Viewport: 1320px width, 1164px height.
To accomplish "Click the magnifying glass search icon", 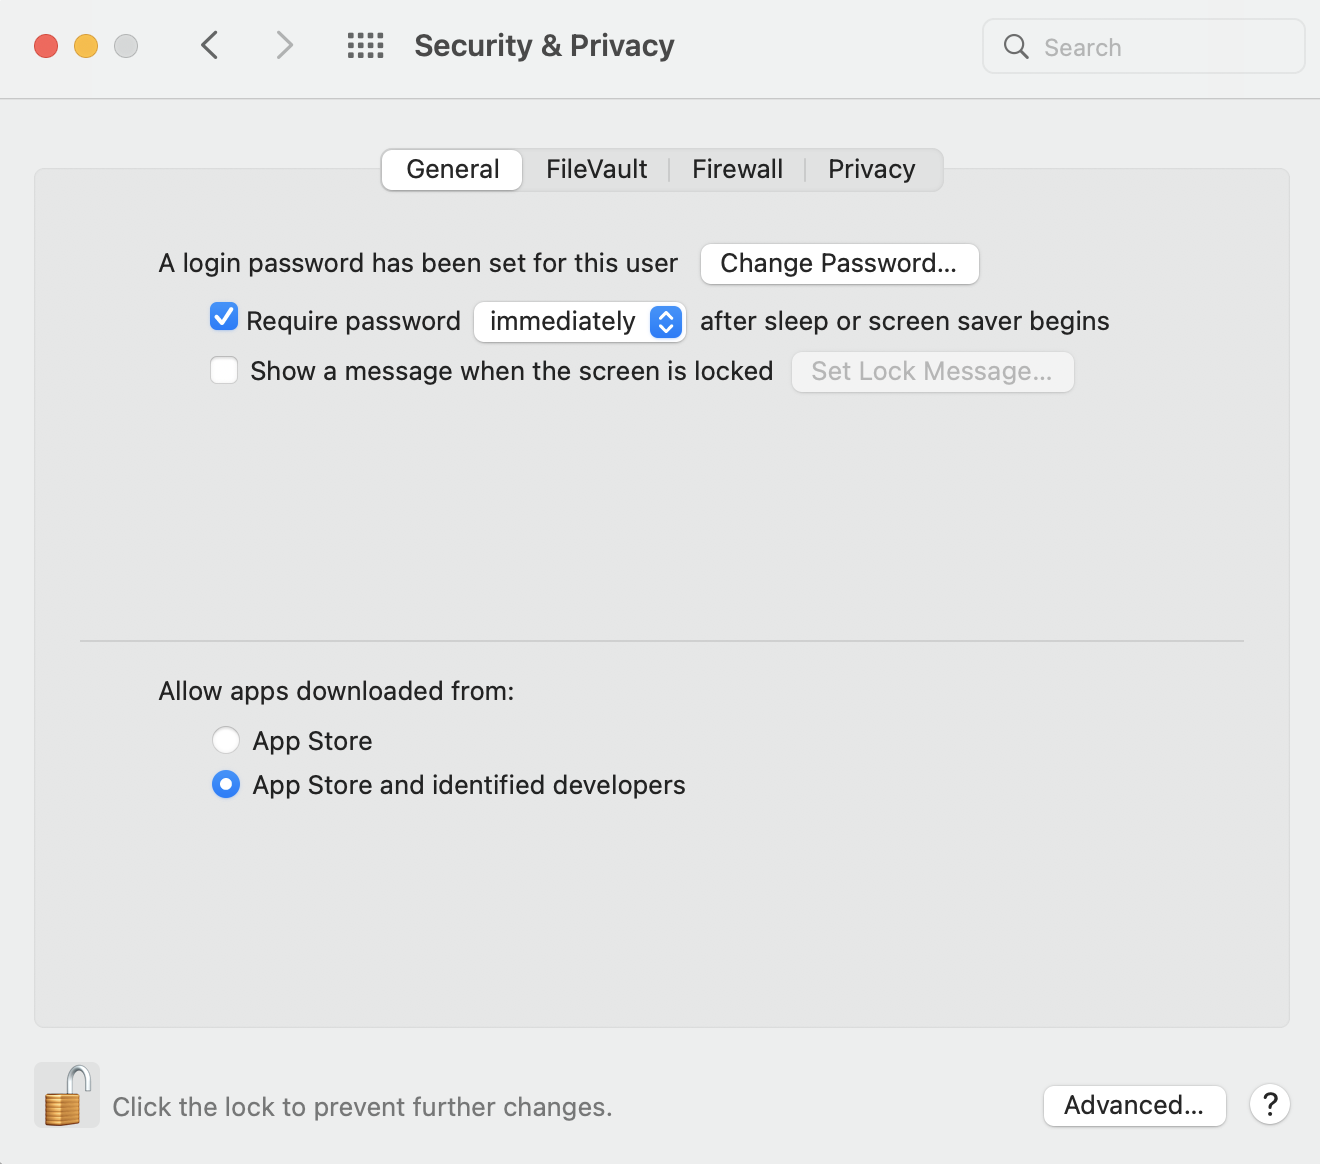I will click(1016, 47).
